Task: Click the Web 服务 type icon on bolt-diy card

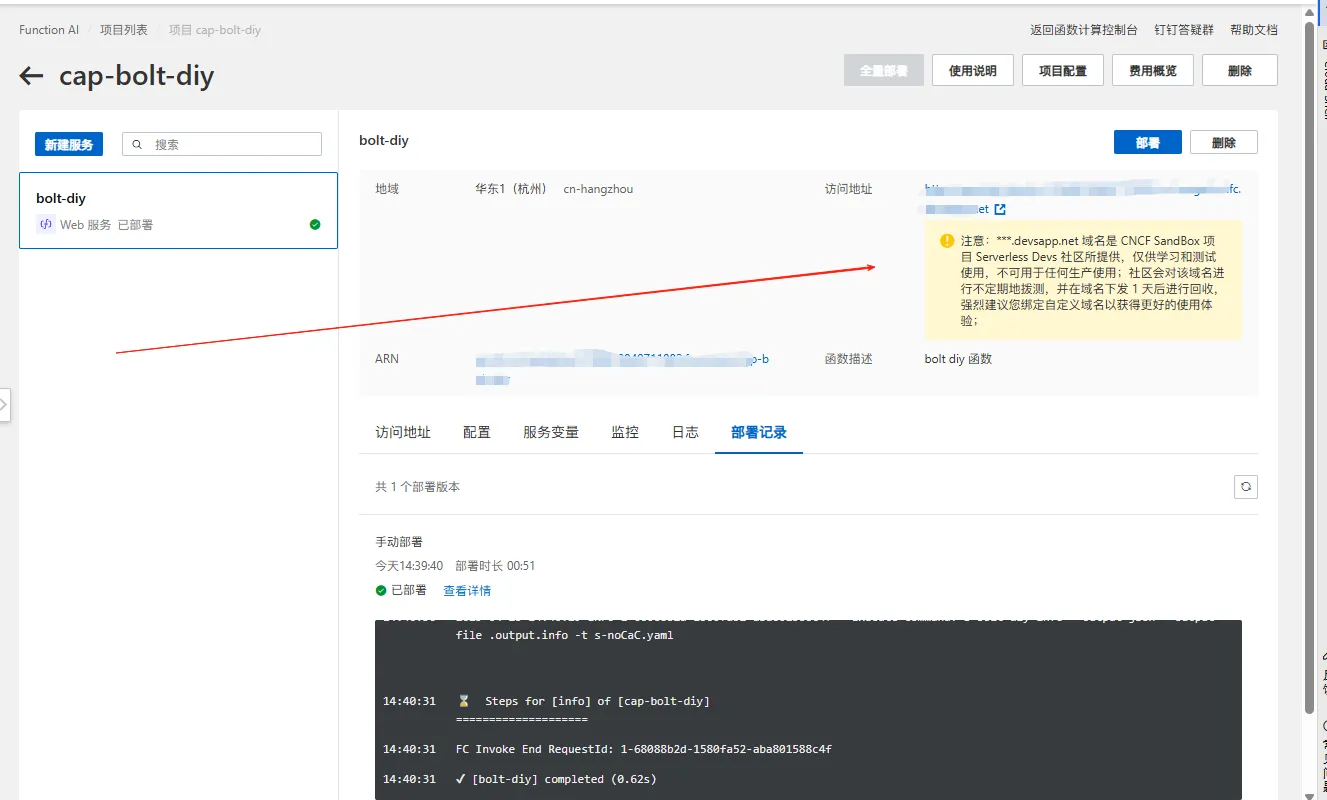Action: tap(45, 225)
